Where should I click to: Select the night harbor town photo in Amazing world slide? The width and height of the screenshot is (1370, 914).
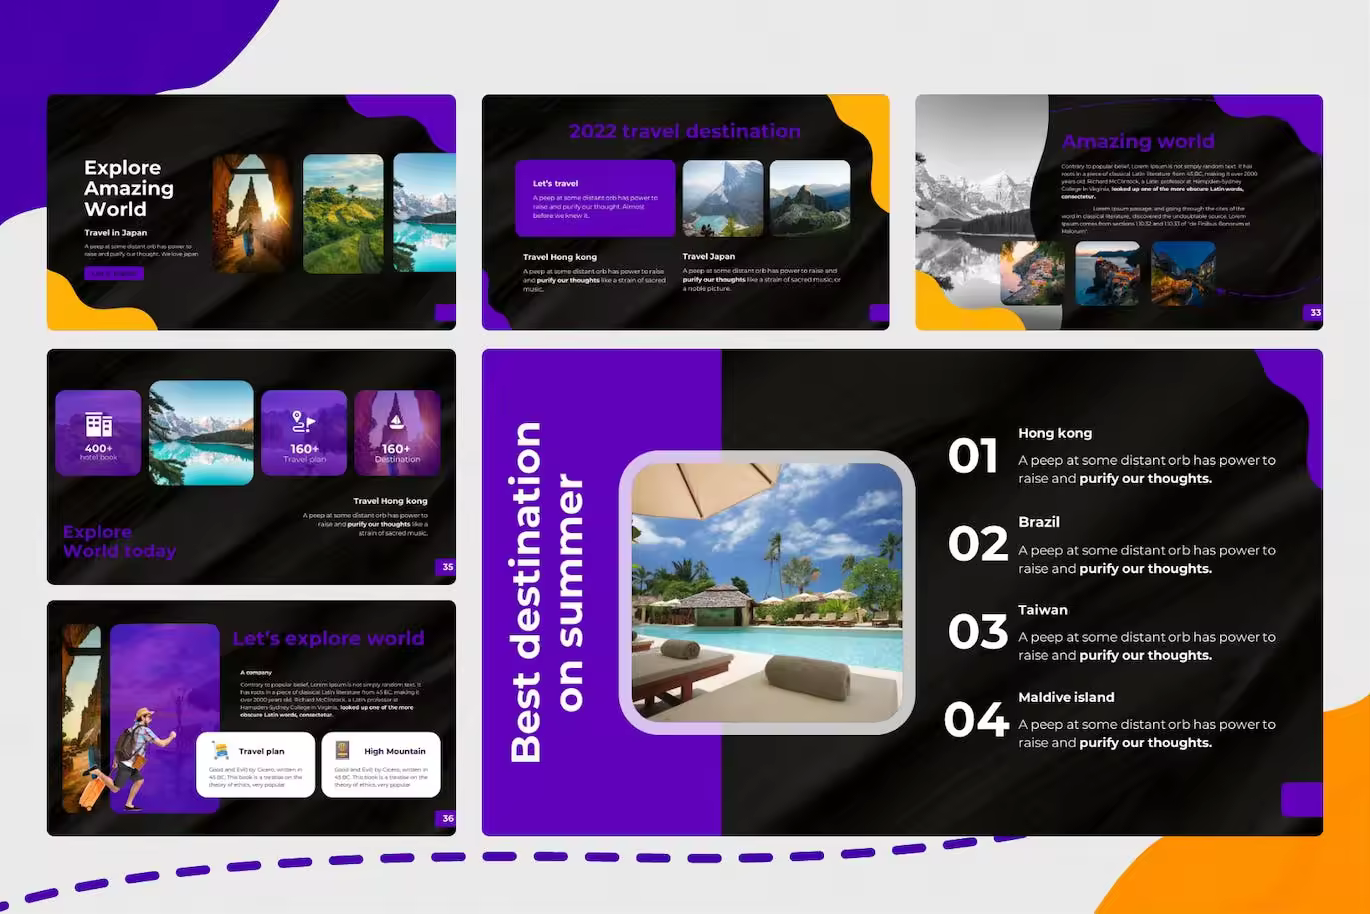1184,273
